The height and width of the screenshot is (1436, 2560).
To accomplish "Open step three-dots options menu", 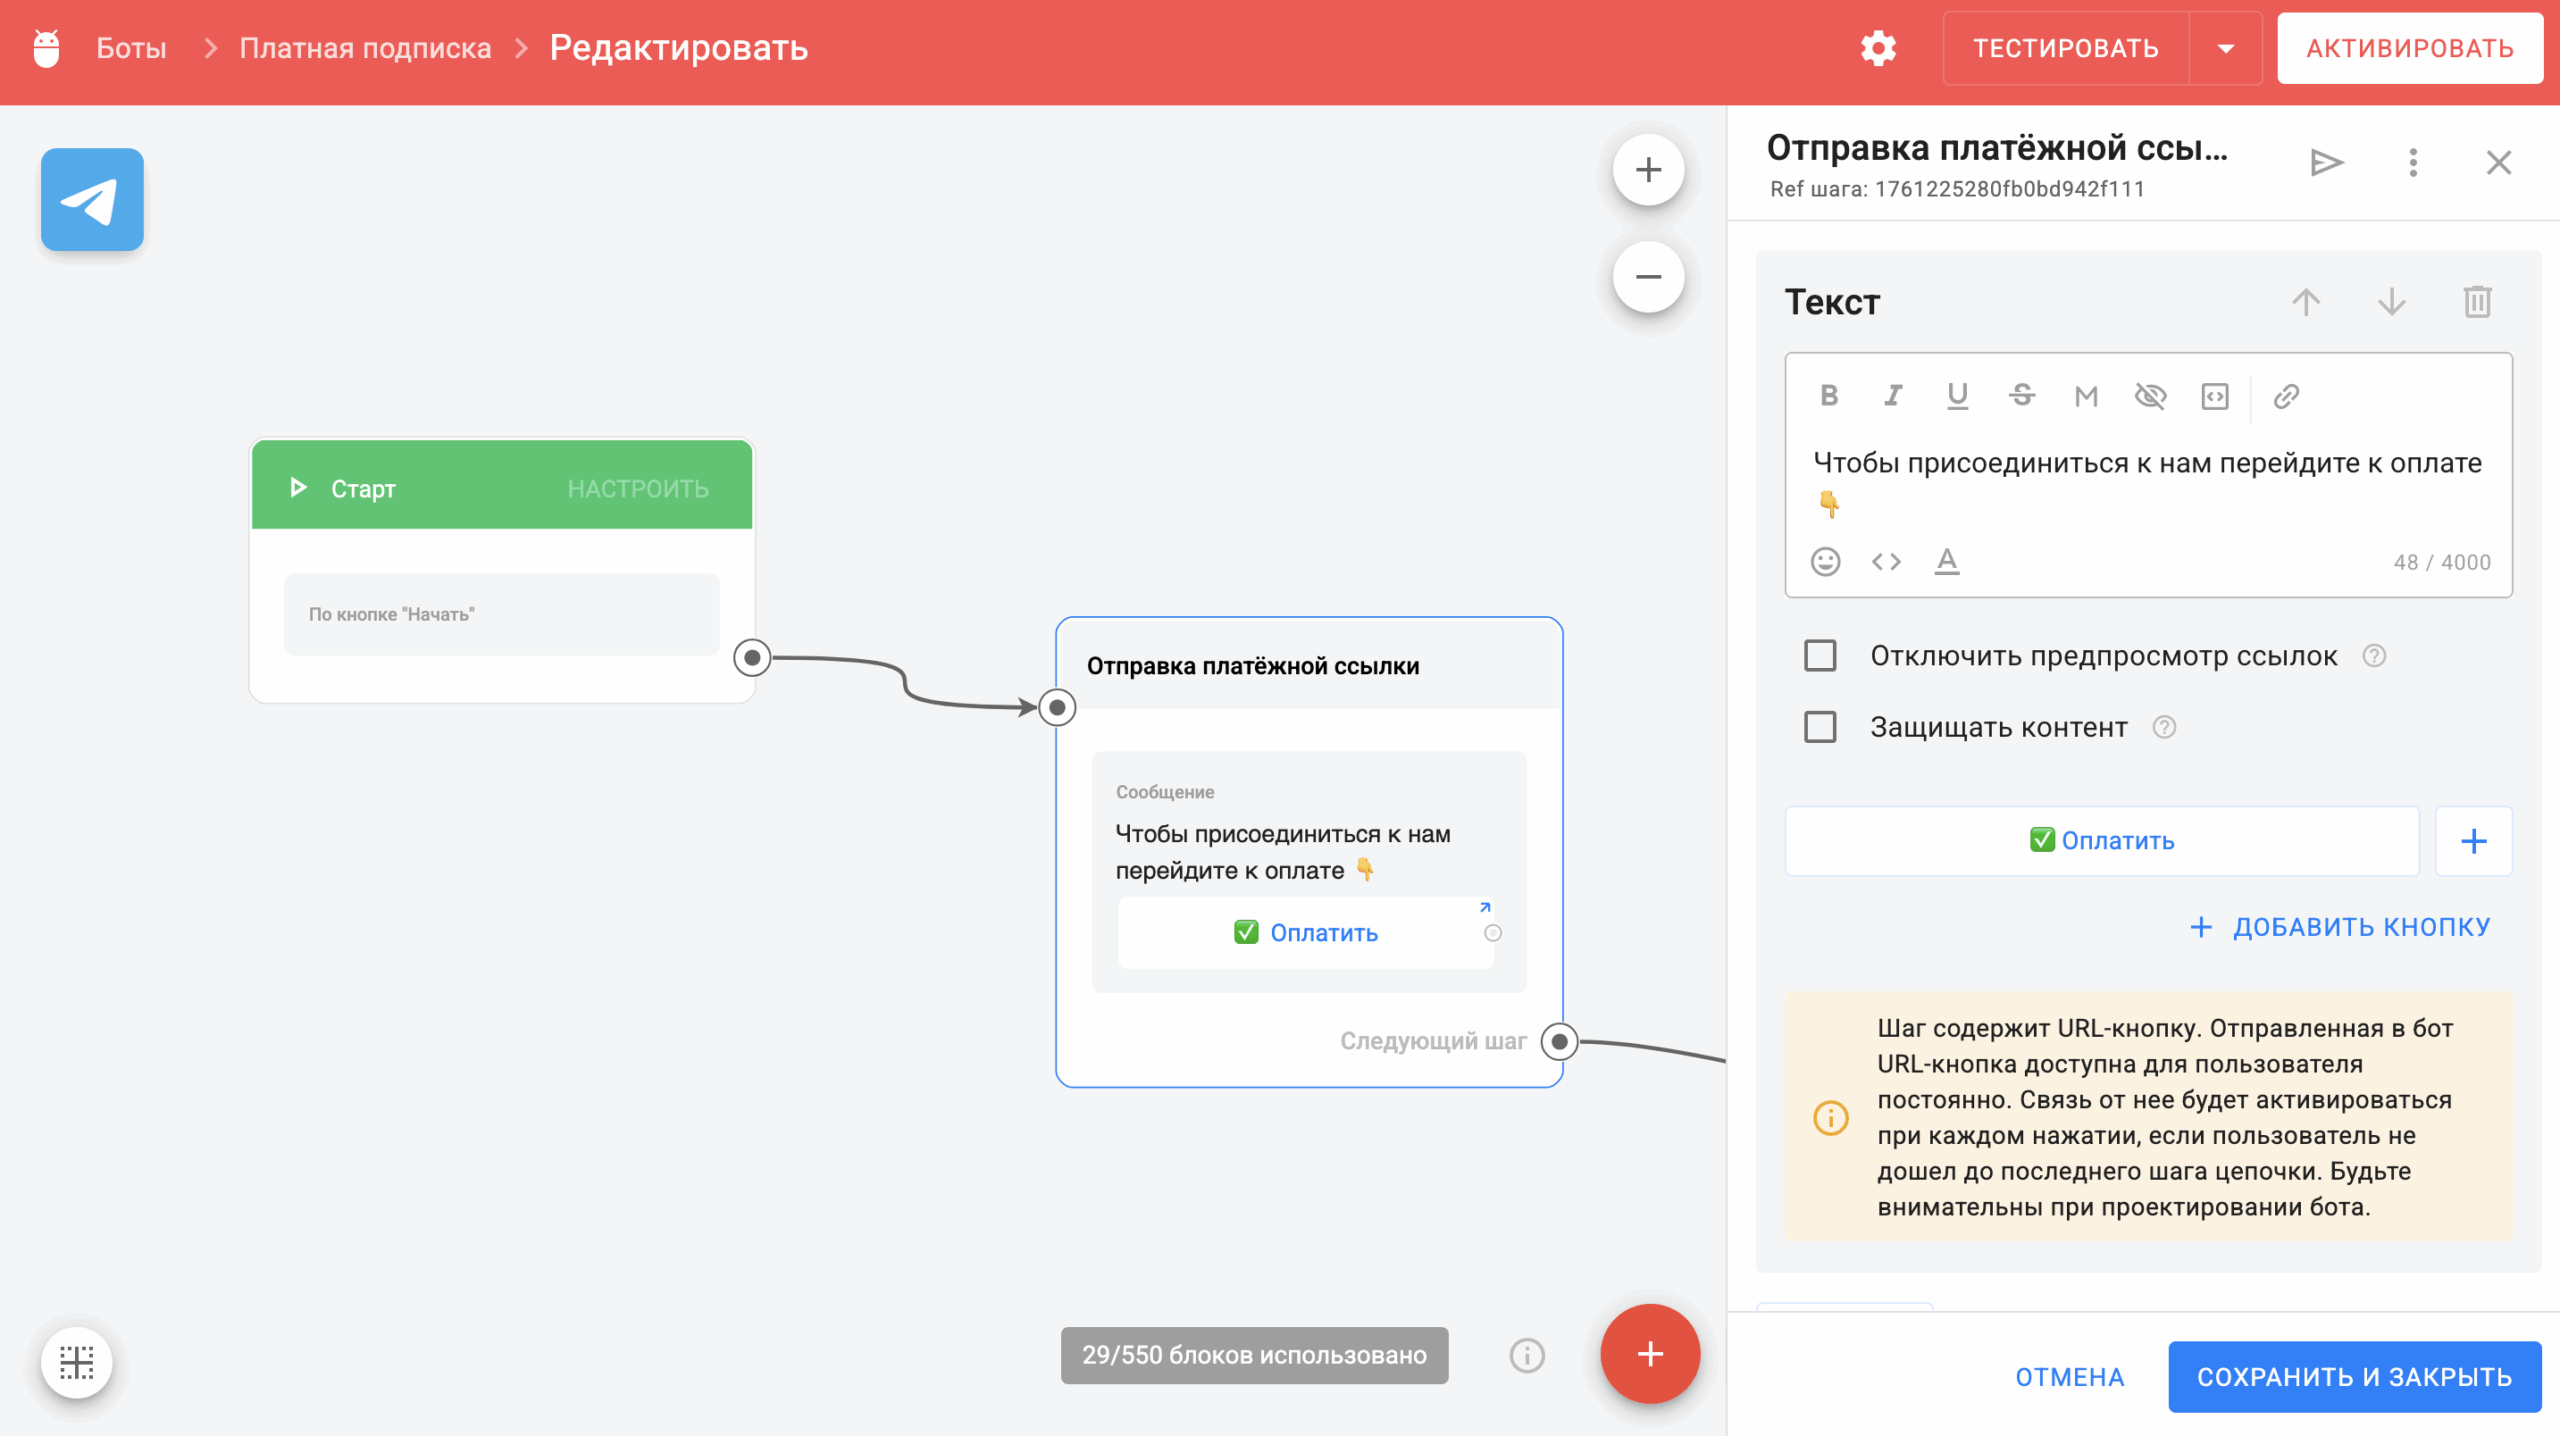I will [2413, 162].
